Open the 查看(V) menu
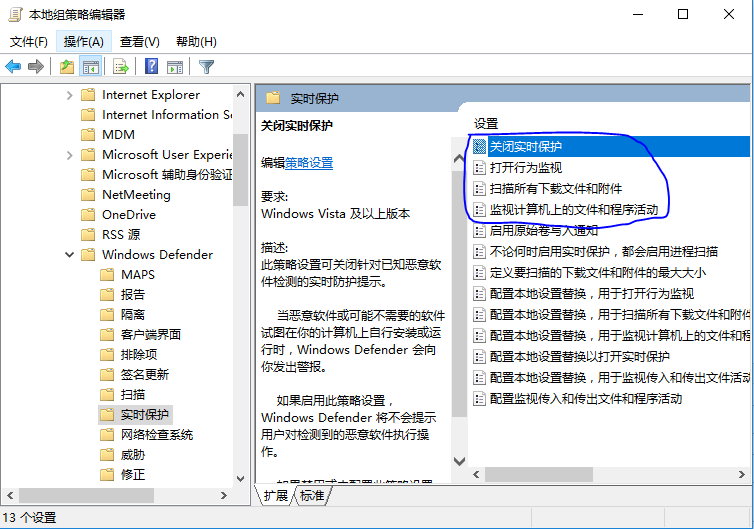754x529 pixels. click(x=139, y=42)
